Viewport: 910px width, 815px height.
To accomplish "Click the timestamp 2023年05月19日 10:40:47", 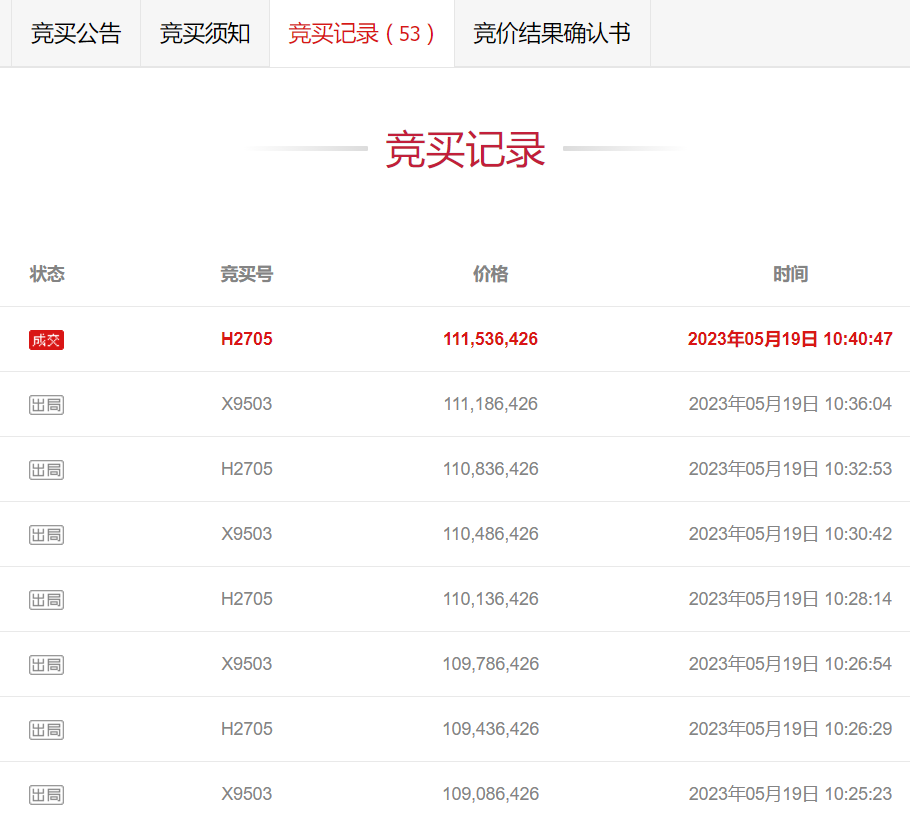I will [x=791, y=339].
